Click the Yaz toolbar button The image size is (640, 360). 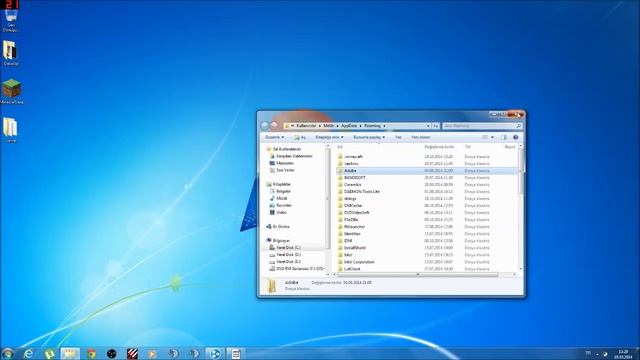(x=398, y=137)
